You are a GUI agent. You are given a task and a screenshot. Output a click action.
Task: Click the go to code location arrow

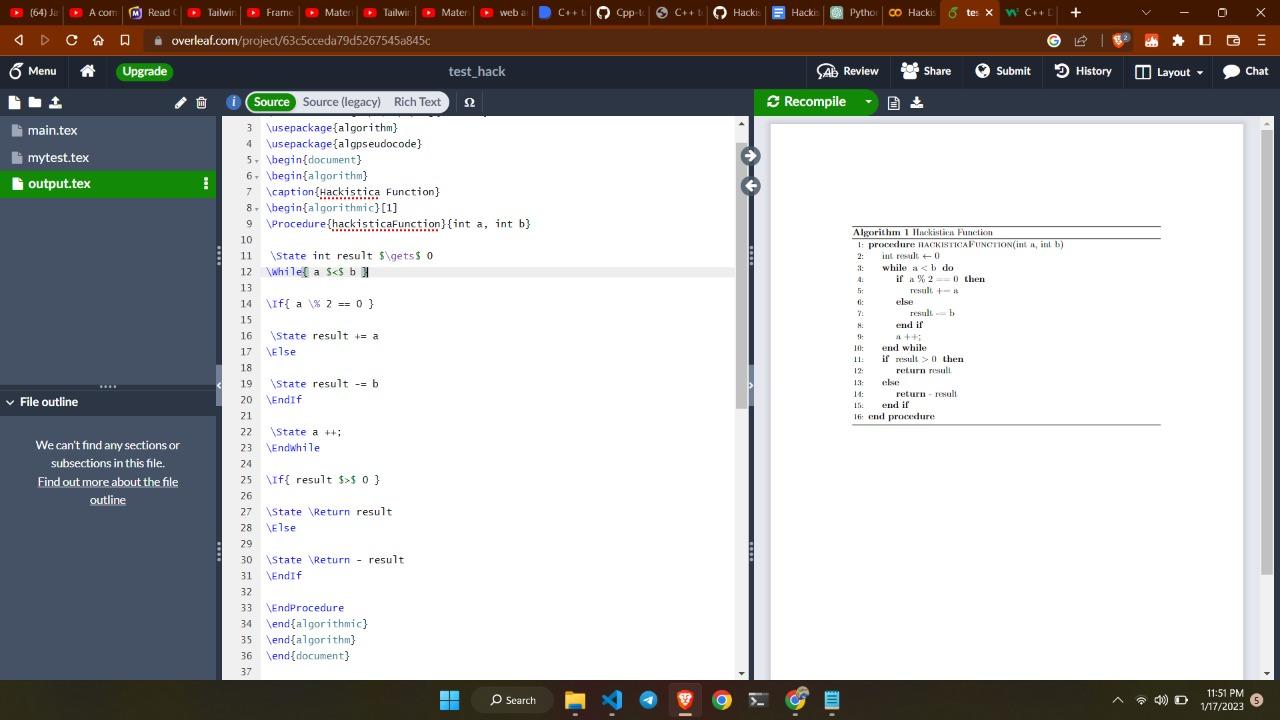tap(750, 186)
